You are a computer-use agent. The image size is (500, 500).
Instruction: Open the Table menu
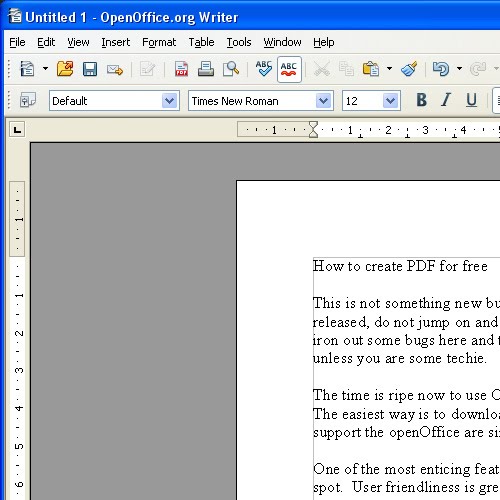[201, 42]
